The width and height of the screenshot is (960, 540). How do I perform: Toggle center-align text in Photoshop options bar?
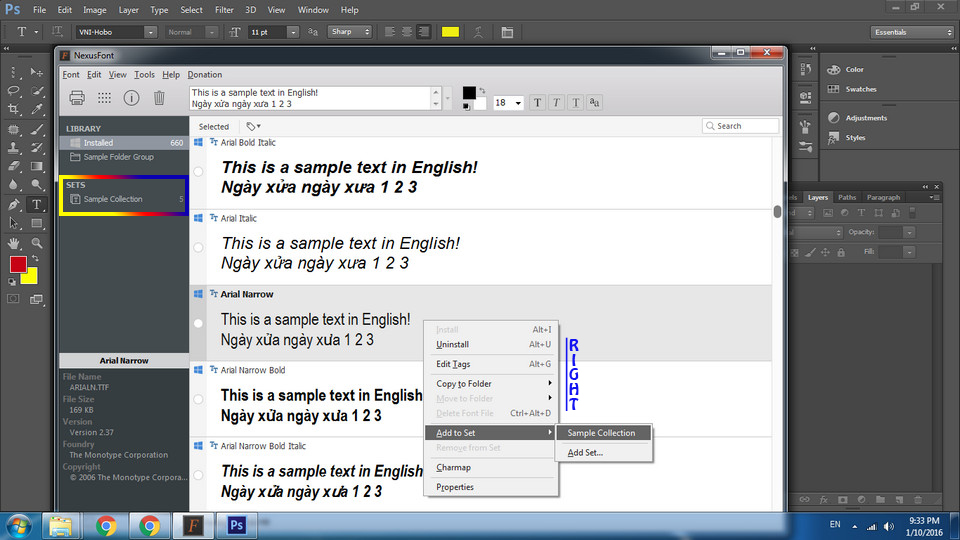[407, 32]
